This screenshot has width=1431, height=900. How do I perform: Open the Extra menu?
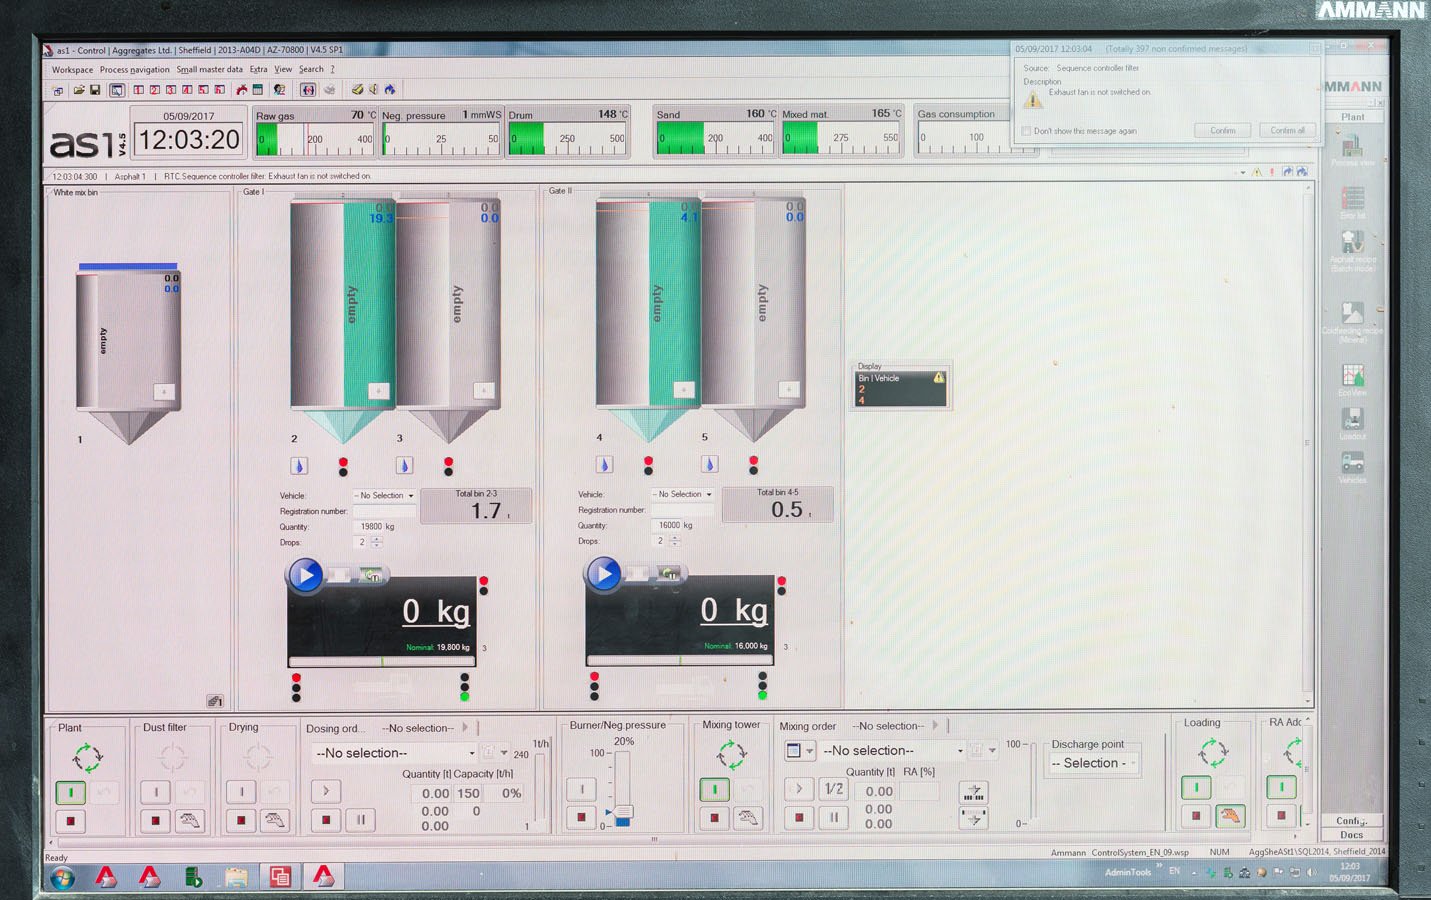[x=258, y=70]
